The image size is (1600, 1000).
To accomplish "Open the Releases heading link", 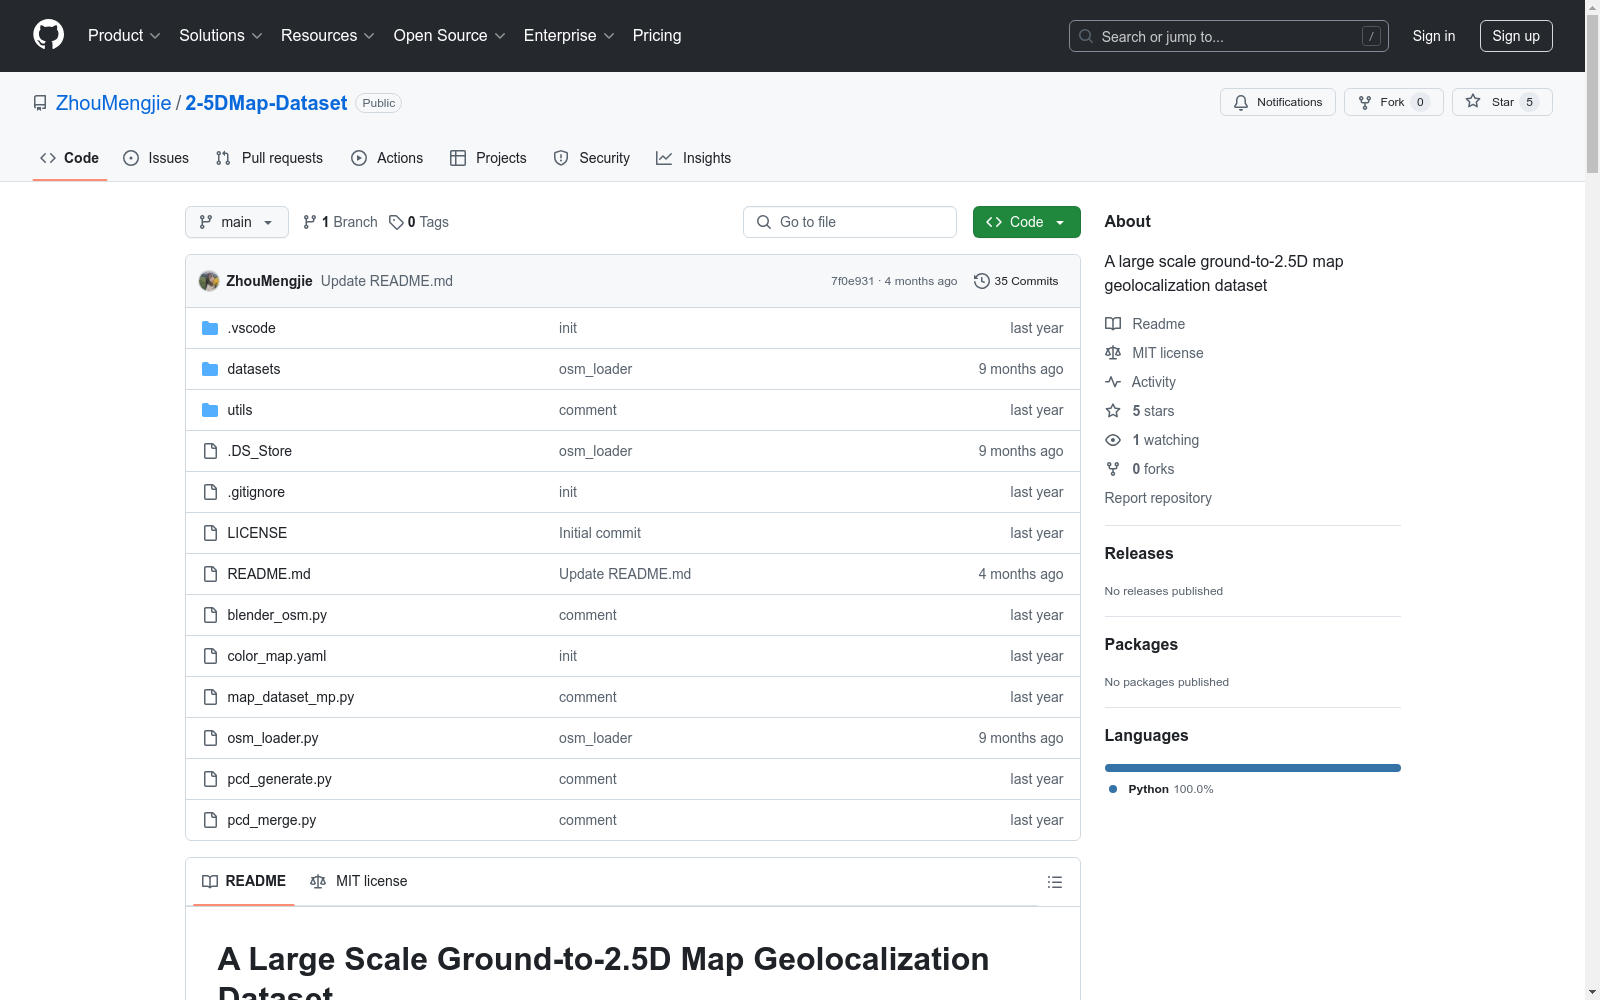I will pos(1139,553).
